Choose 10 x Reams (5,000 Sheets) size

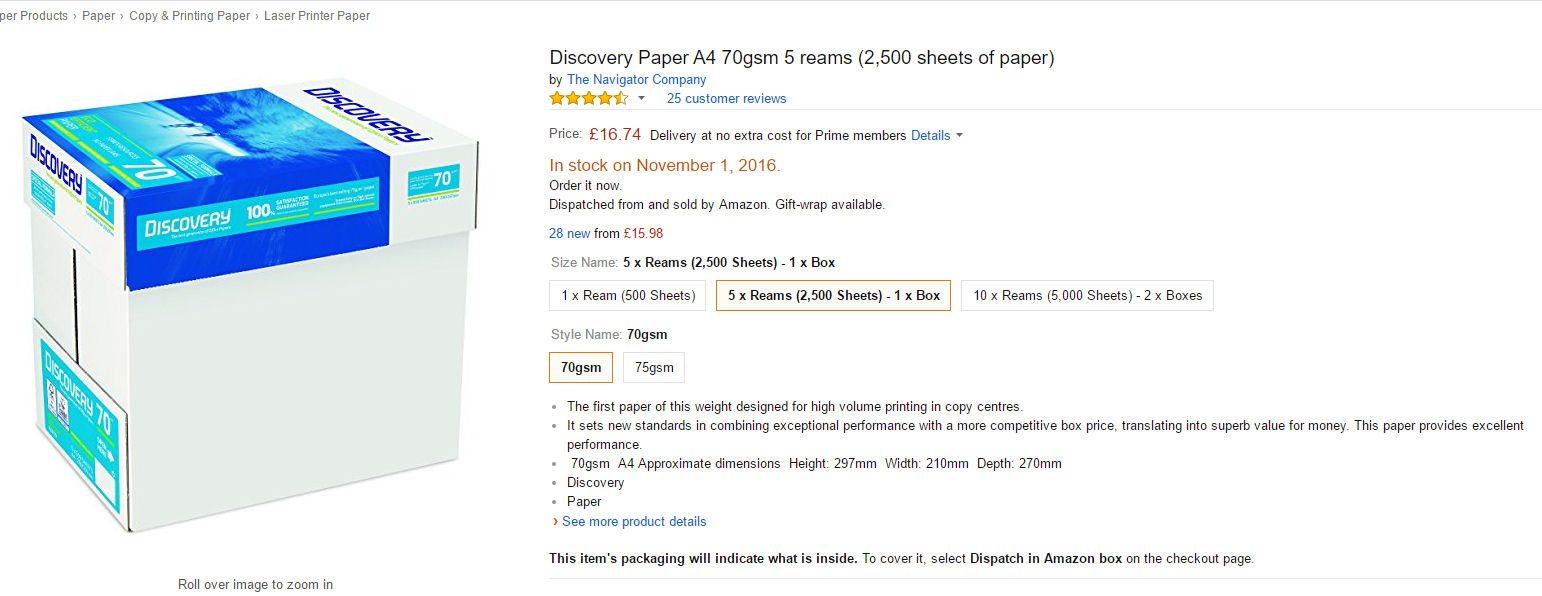tap(1087, 295)
